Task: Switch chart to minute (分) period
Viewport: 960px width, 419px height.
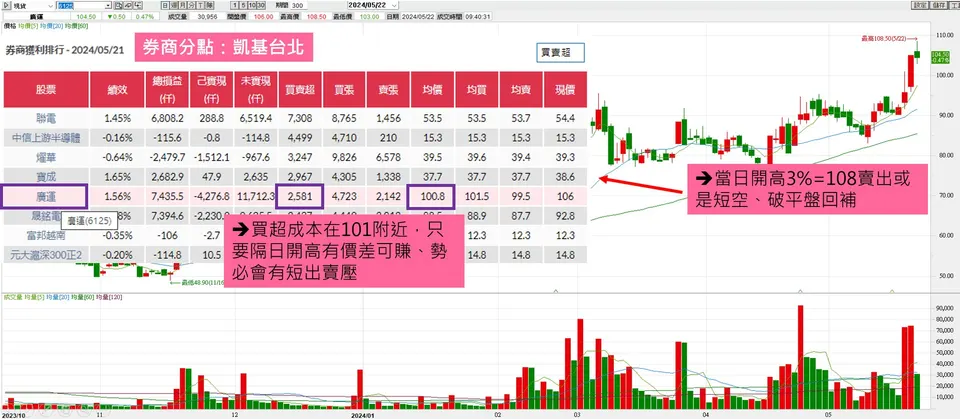Action: (x=191, y=6)
